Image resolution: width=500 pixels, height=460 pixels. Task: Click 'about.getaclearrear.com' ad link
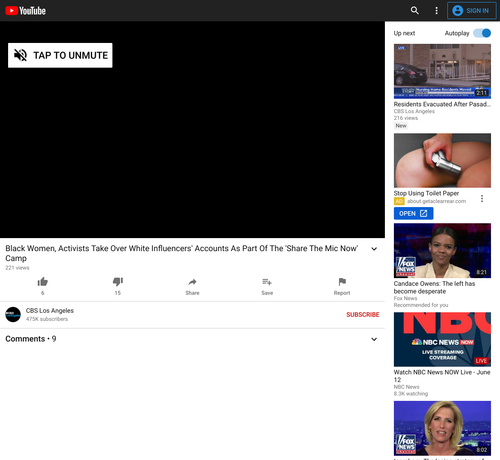pos(436,201)
